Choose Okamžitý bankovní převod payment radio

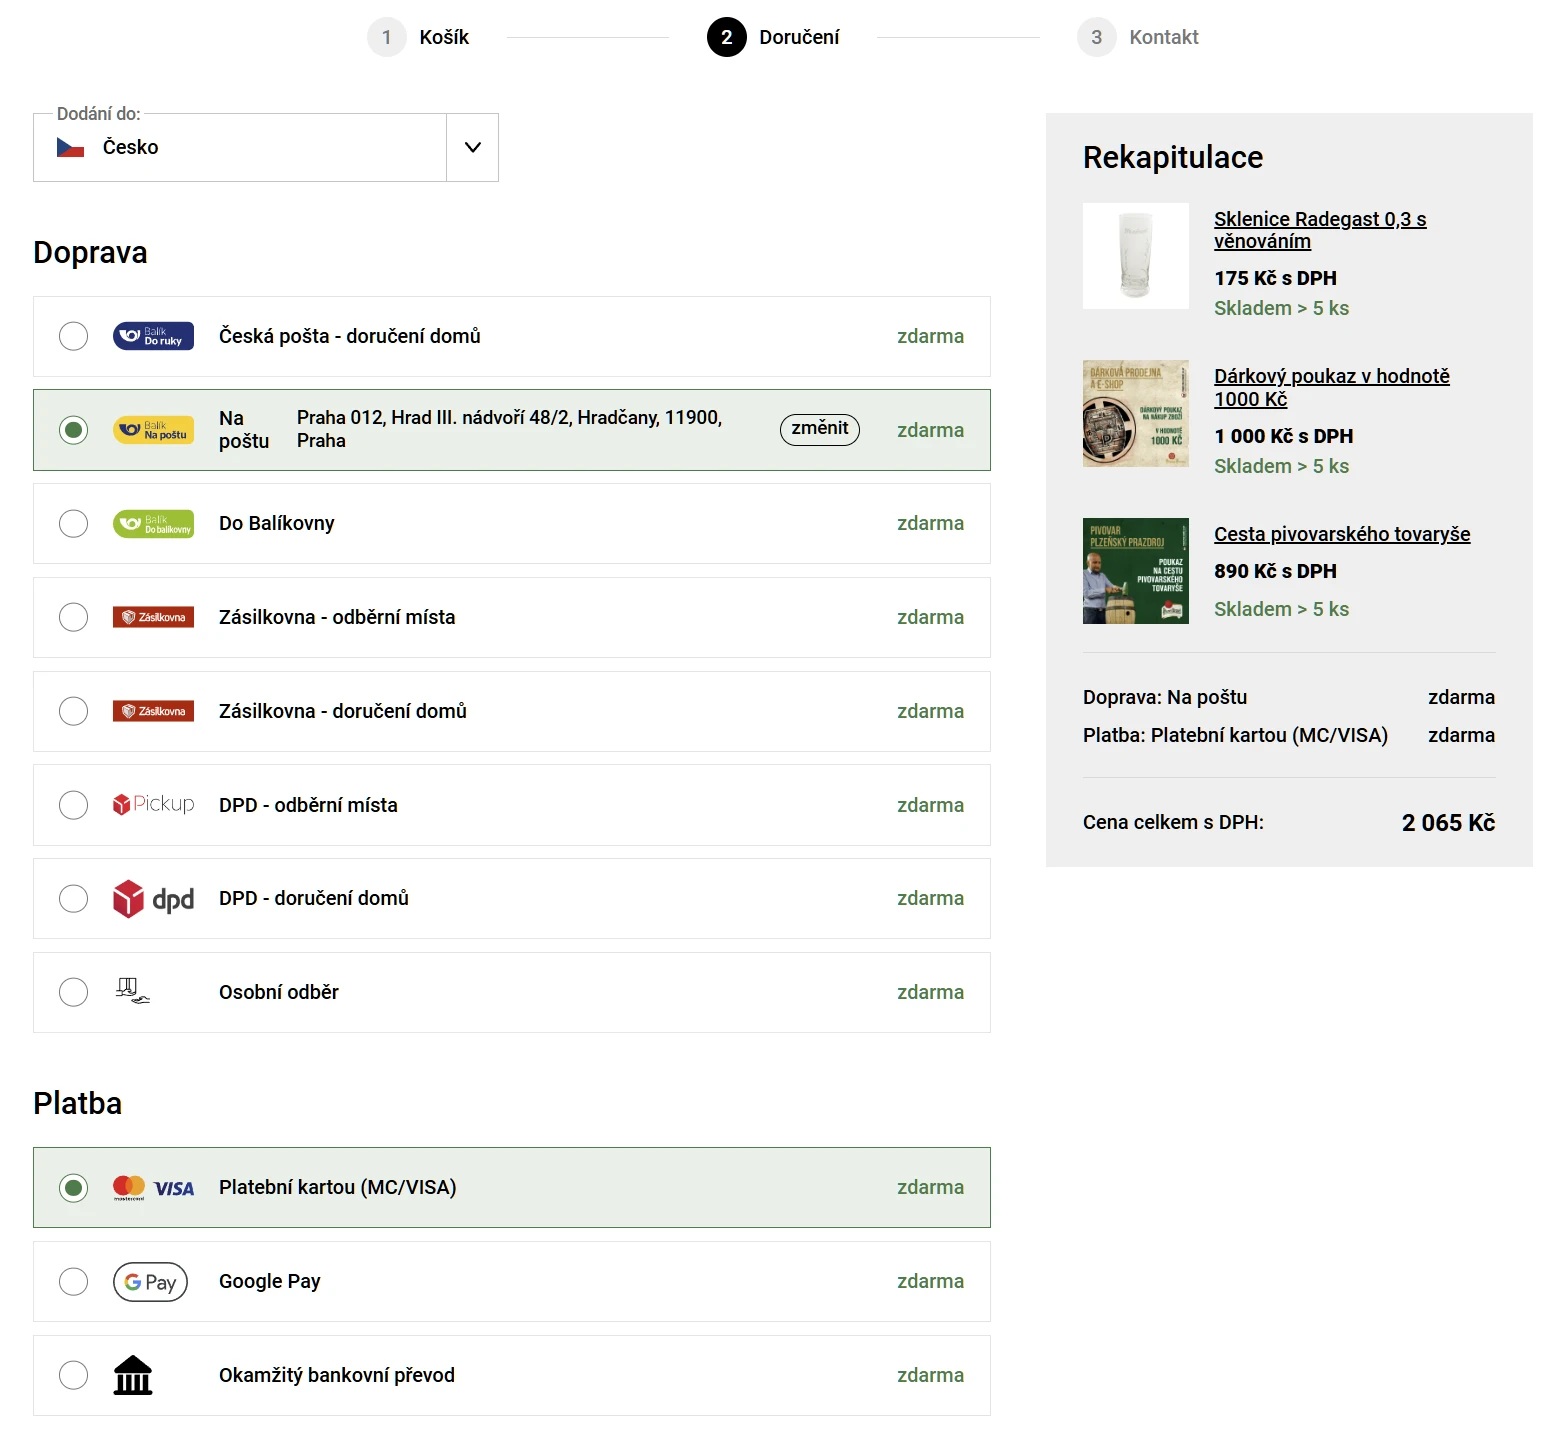(x=73, y=1375)
